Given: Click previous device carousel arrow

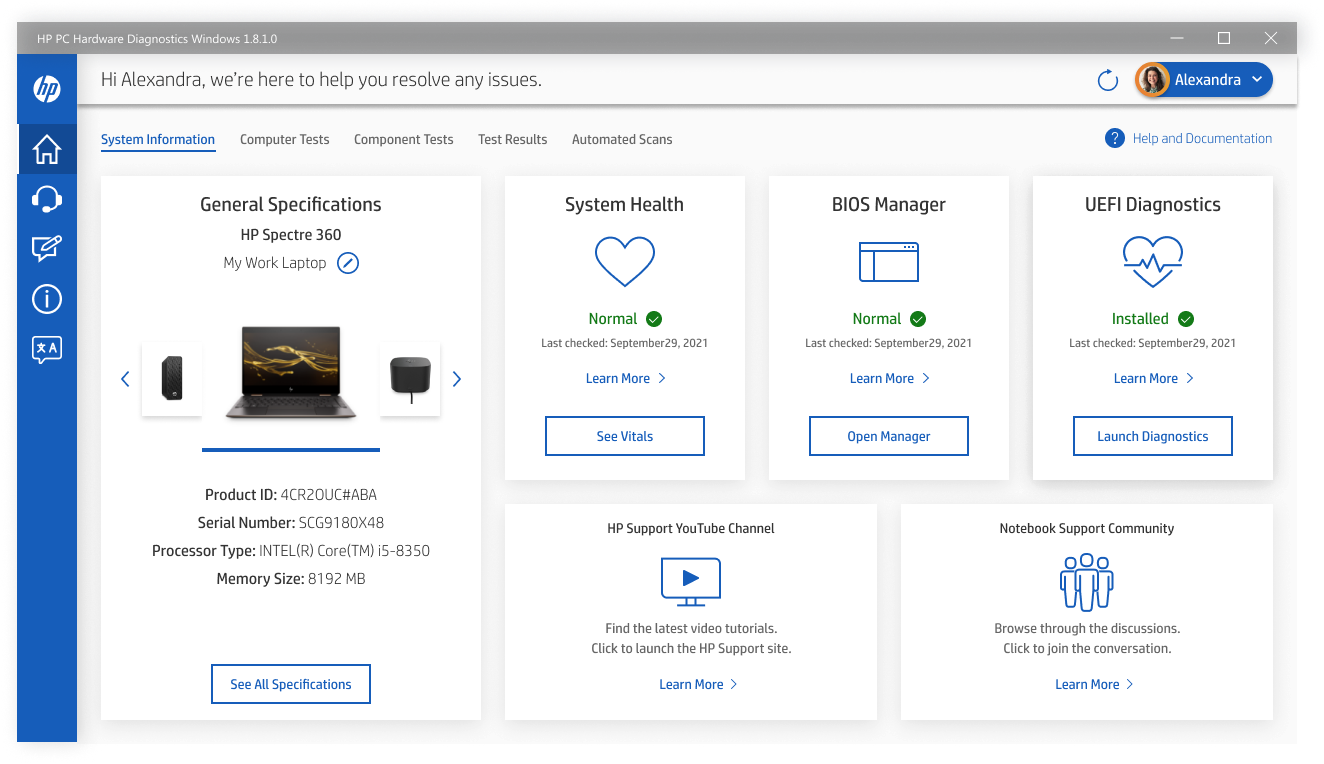Looking at the screenshot, I should click(125, 379).
